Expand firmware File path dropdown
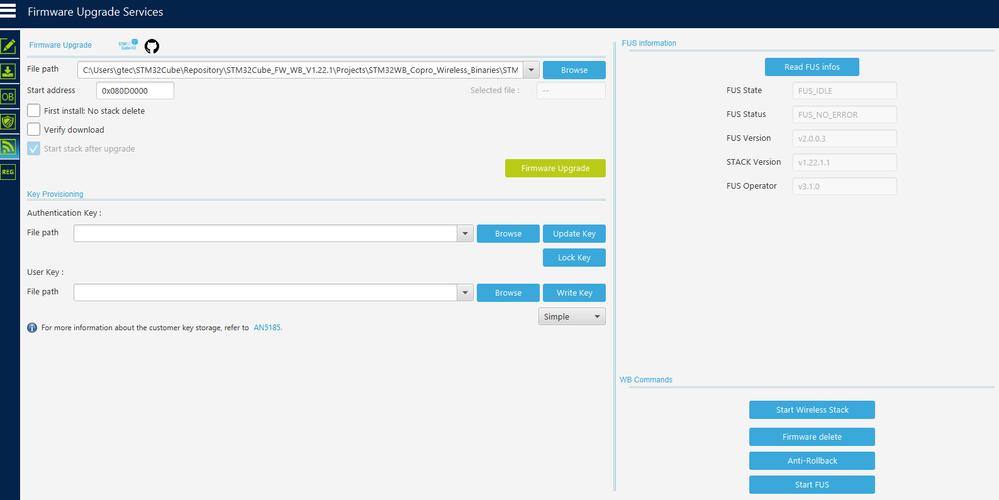Image resolution: width=999 pixels, height=500 pixels. 532,69
